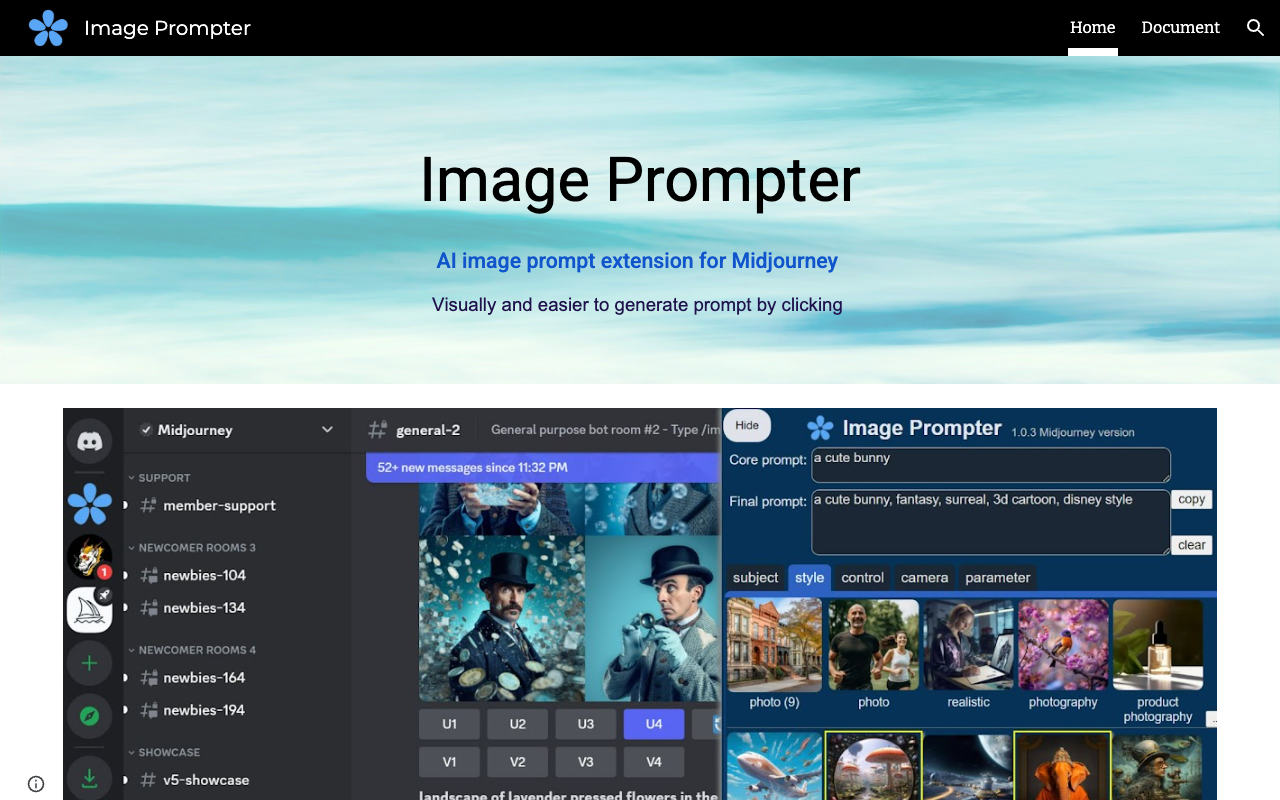Click the V1 variation button
The width and height of the screenshot is (1280, 800).
click(450, 762)
